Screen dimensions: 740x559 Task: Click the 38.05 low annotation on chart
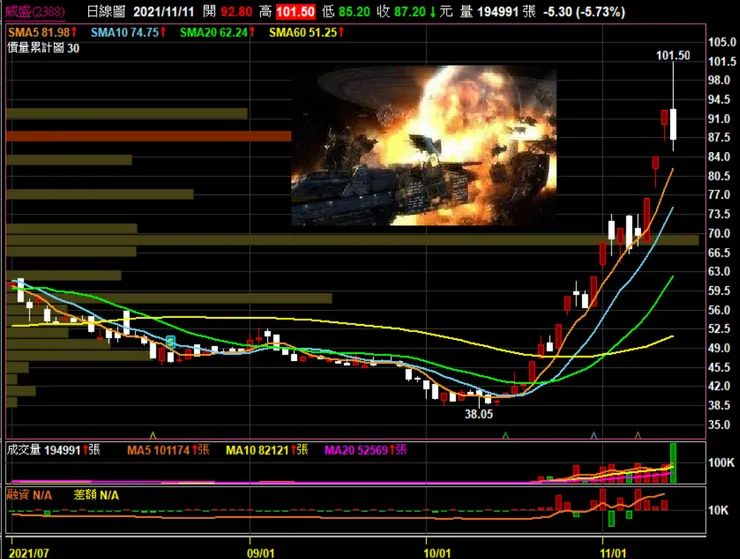[479, 414]
